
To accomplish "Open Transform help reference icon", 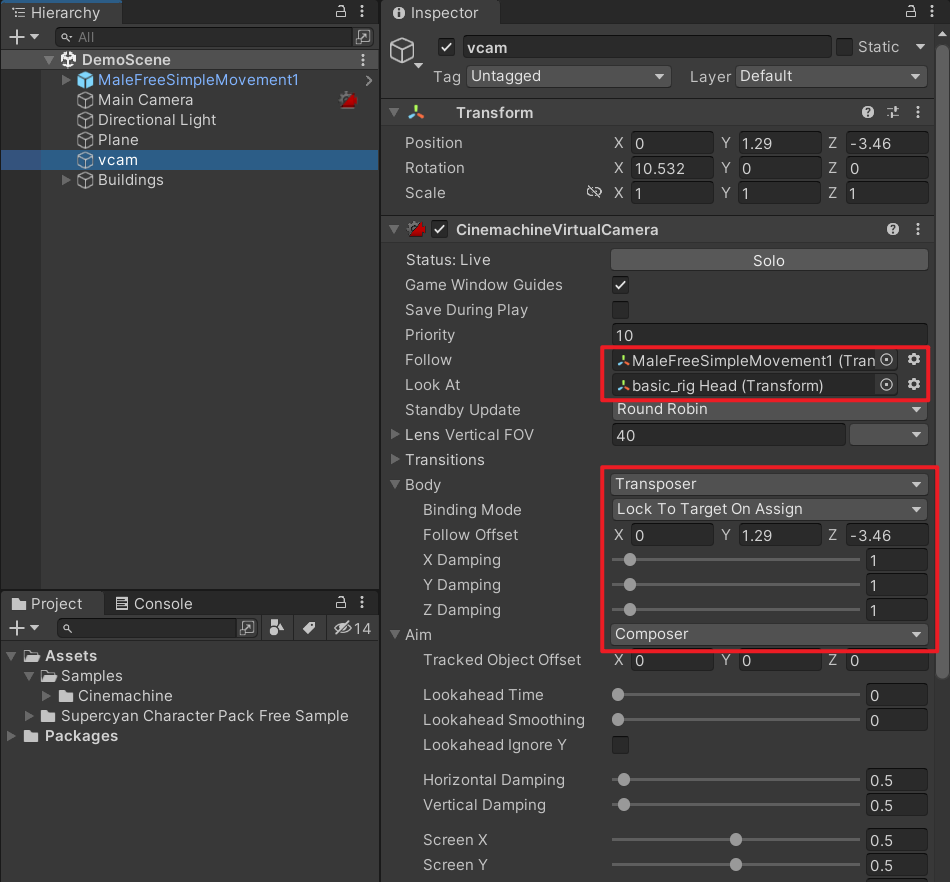I will (x=868, y=112).
